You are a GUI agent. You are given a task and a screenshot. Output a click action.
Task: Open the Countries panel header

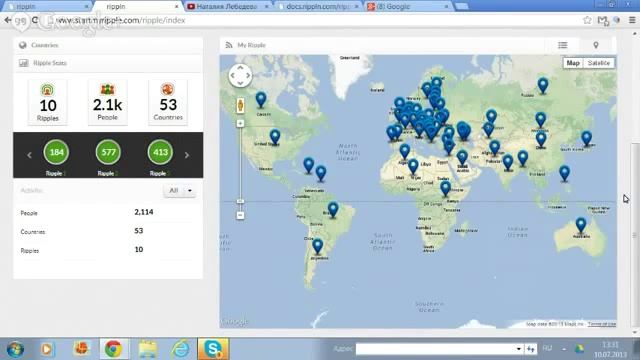(x=108, y=45)
